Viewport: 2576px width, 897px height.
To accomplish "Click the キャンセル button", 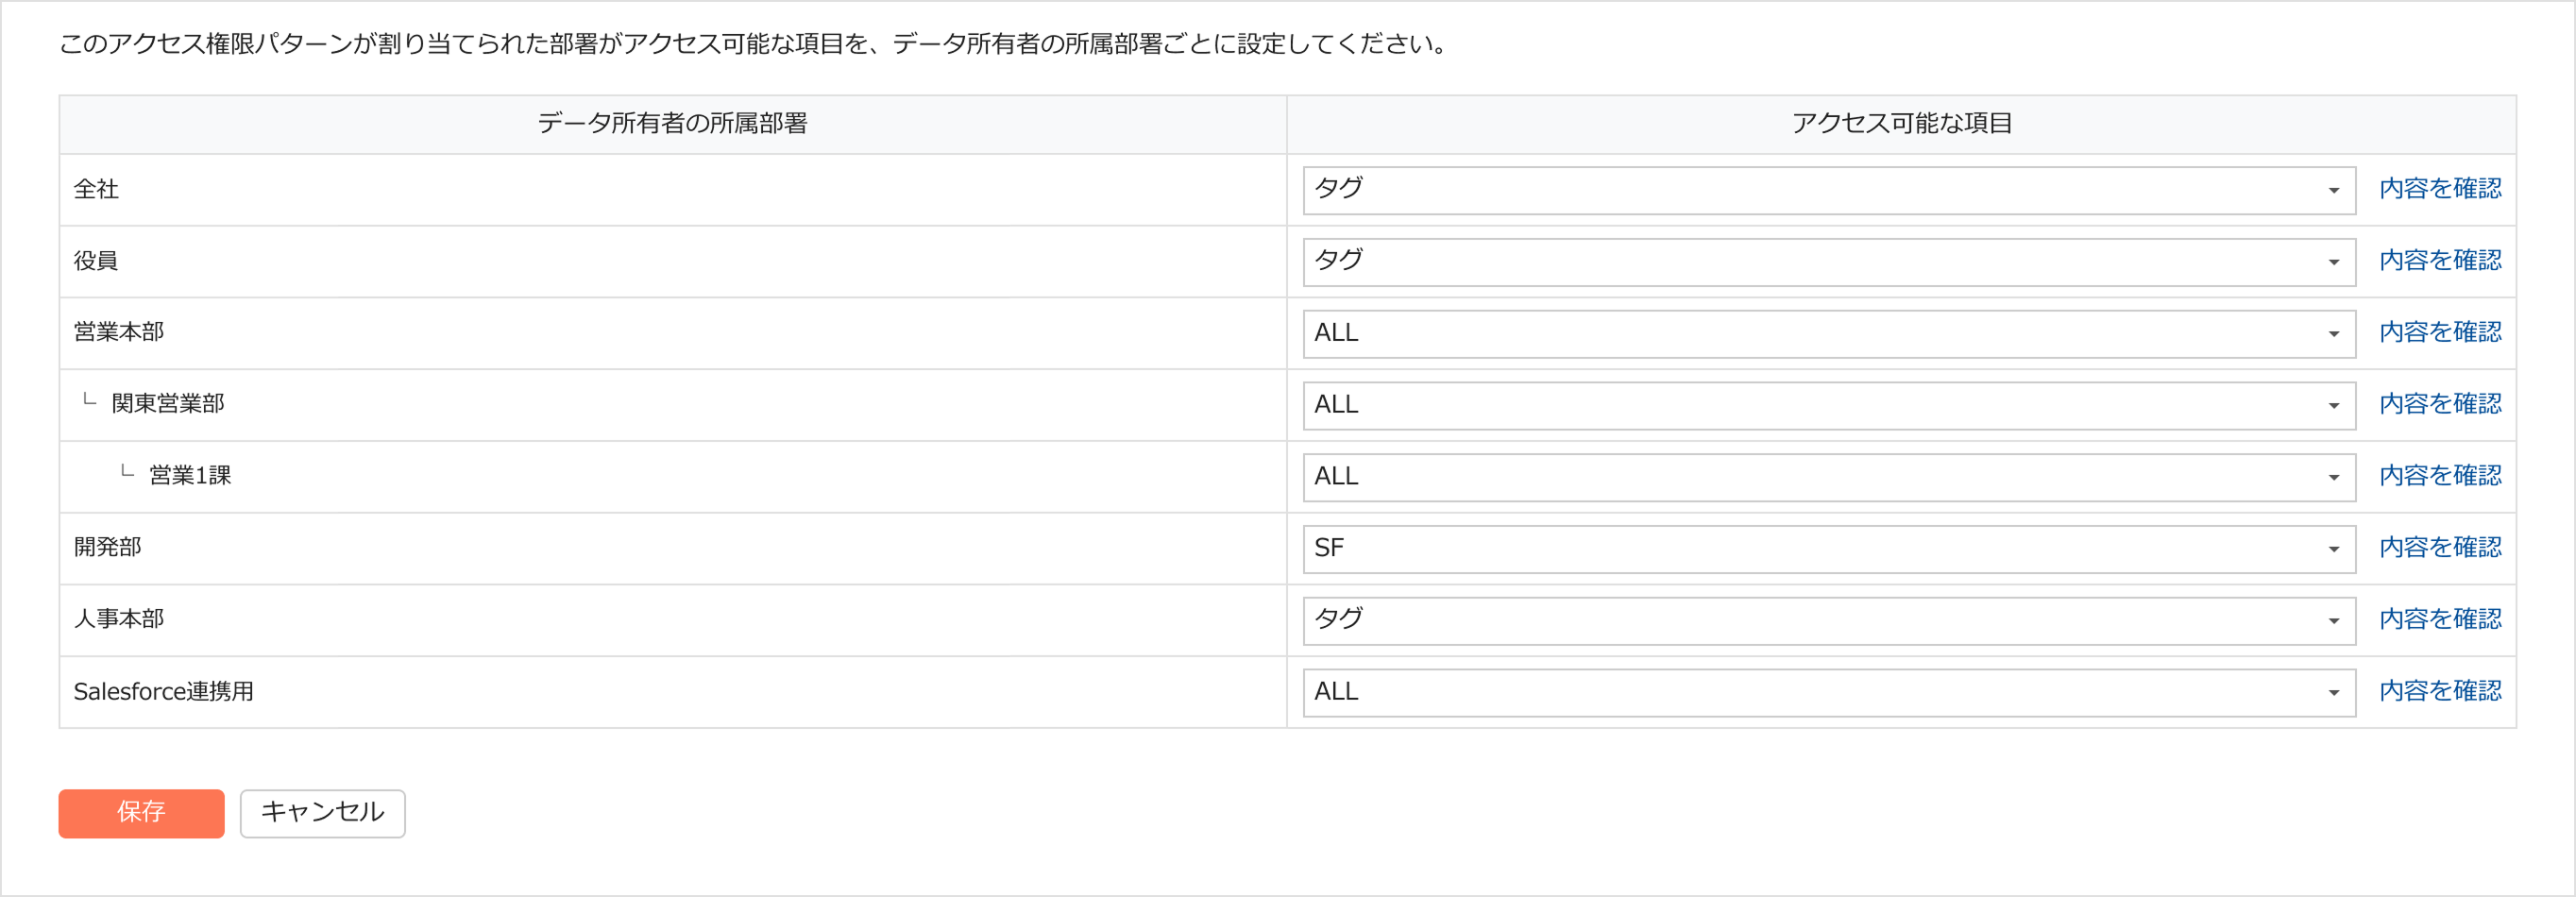I will point(322,813).
